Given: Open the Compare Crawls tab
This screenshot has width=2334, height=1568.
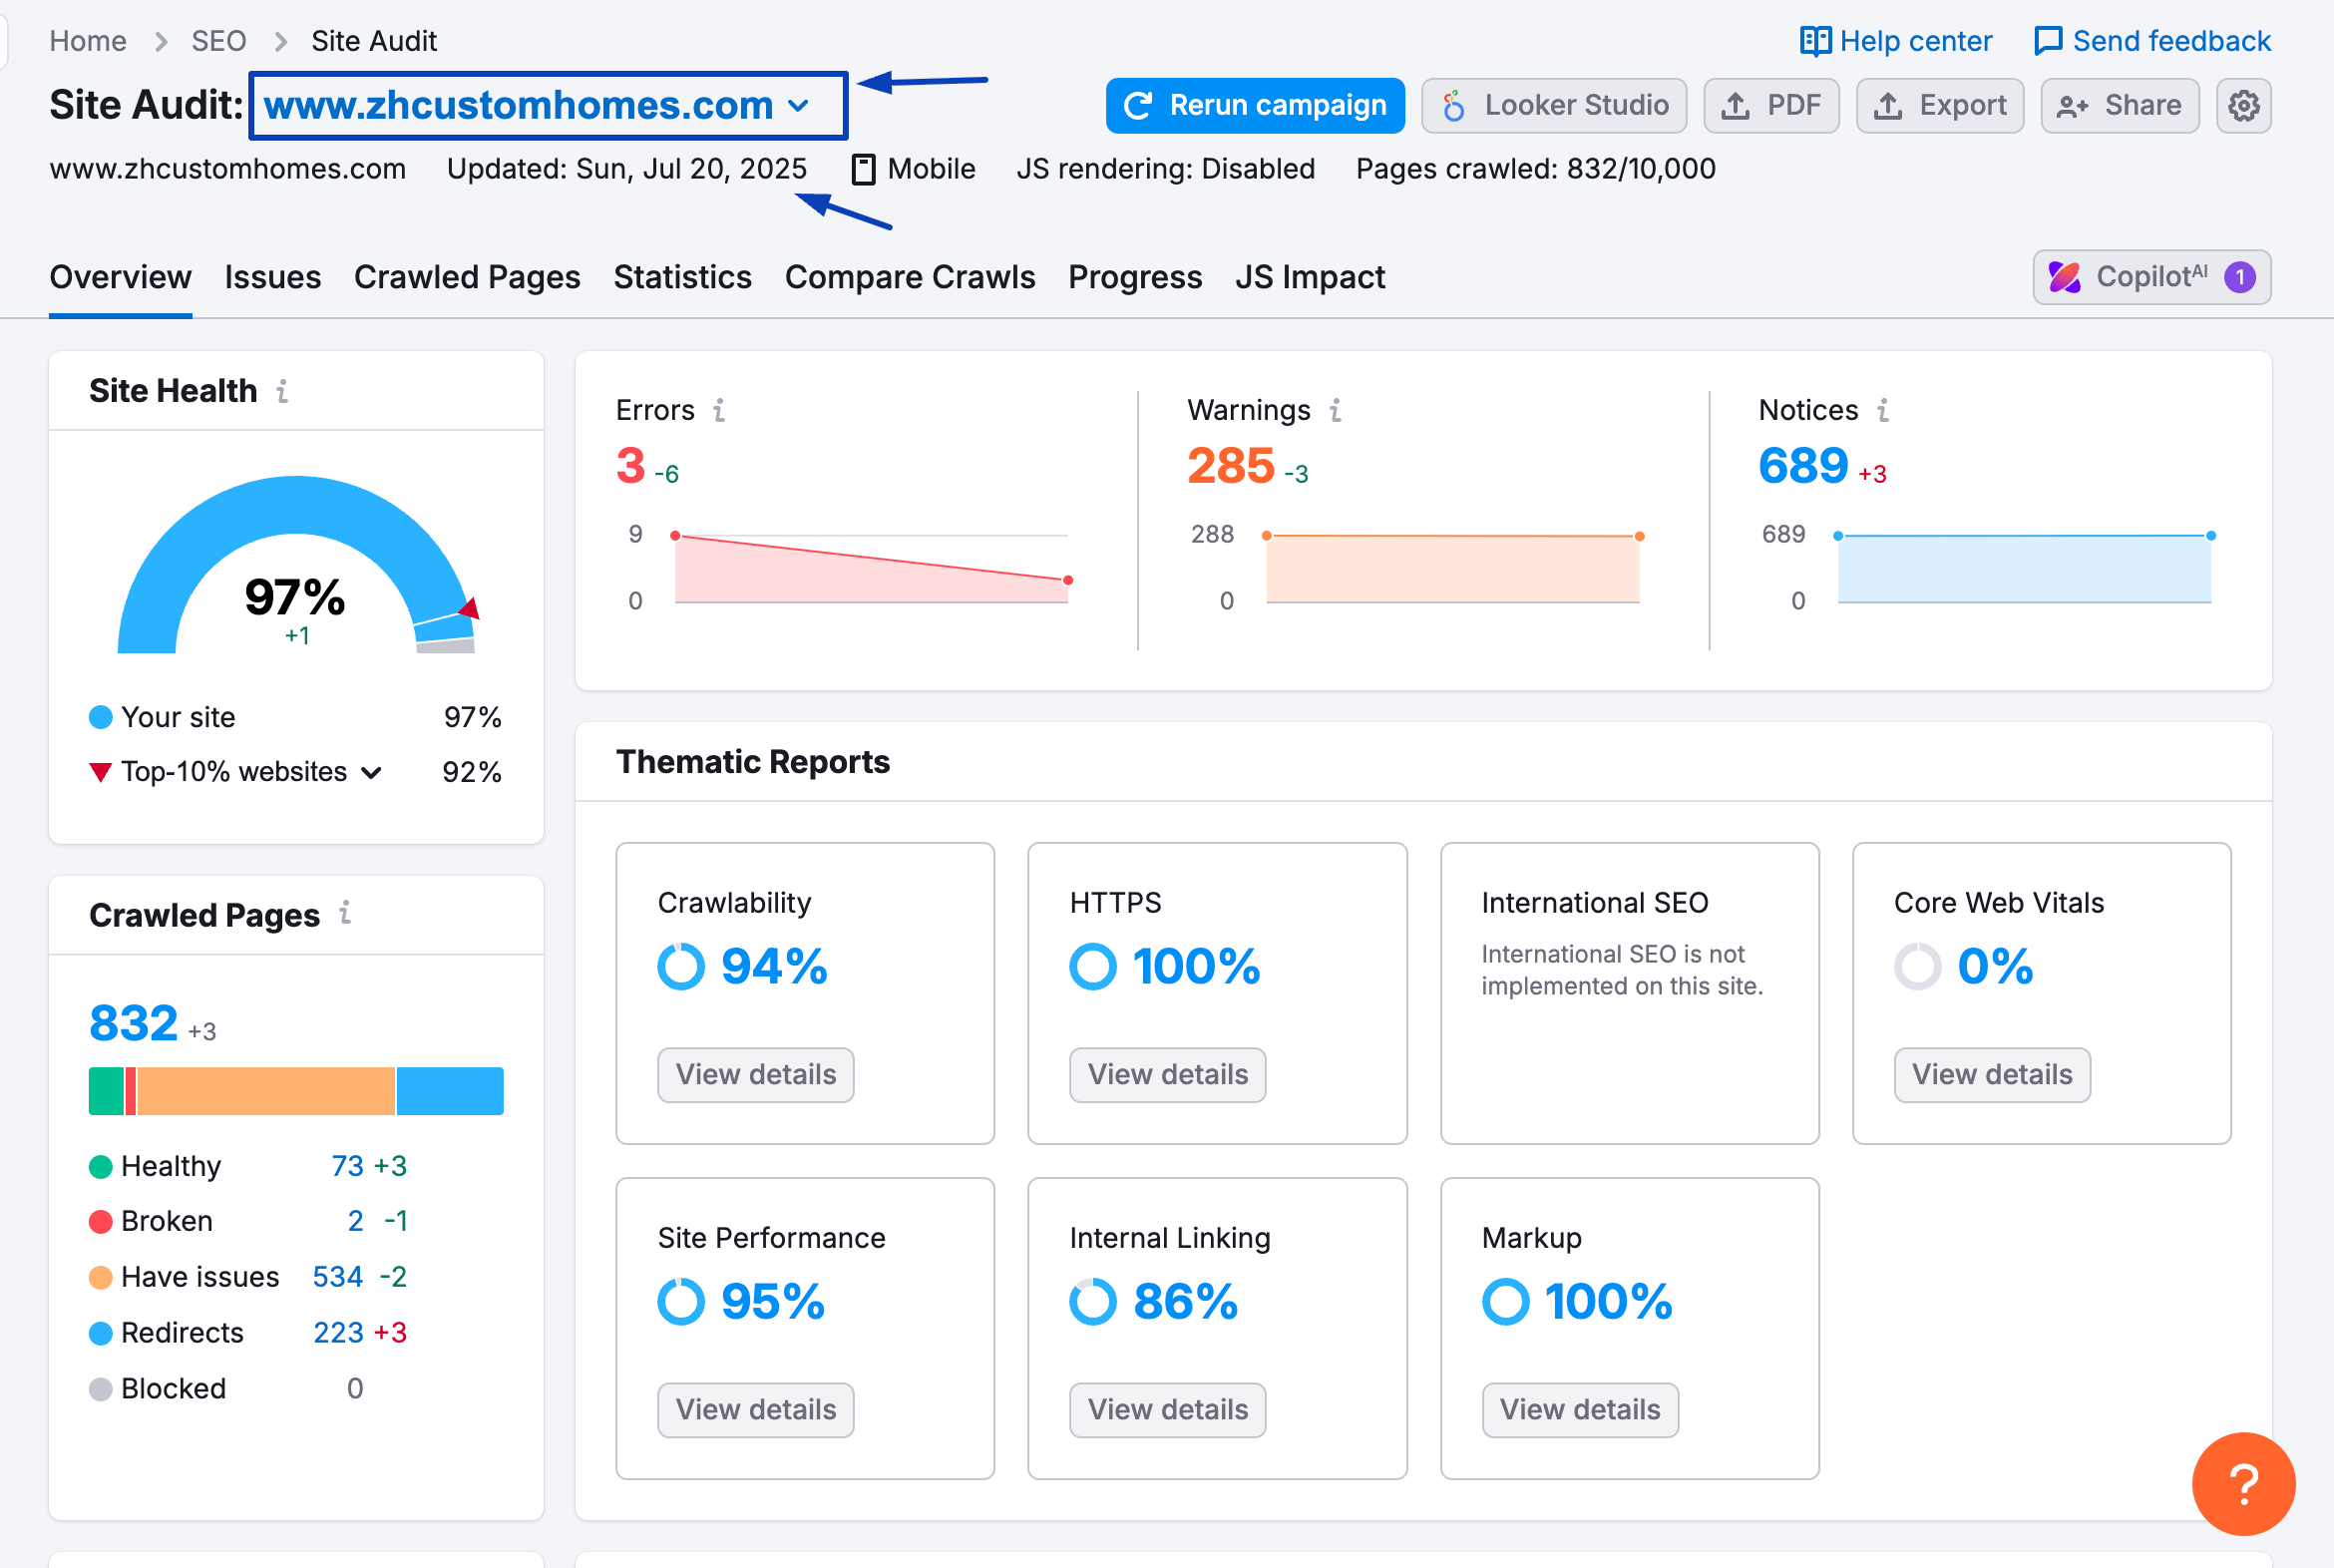Looking at the screenshot, I should click(x=909, y=277).
